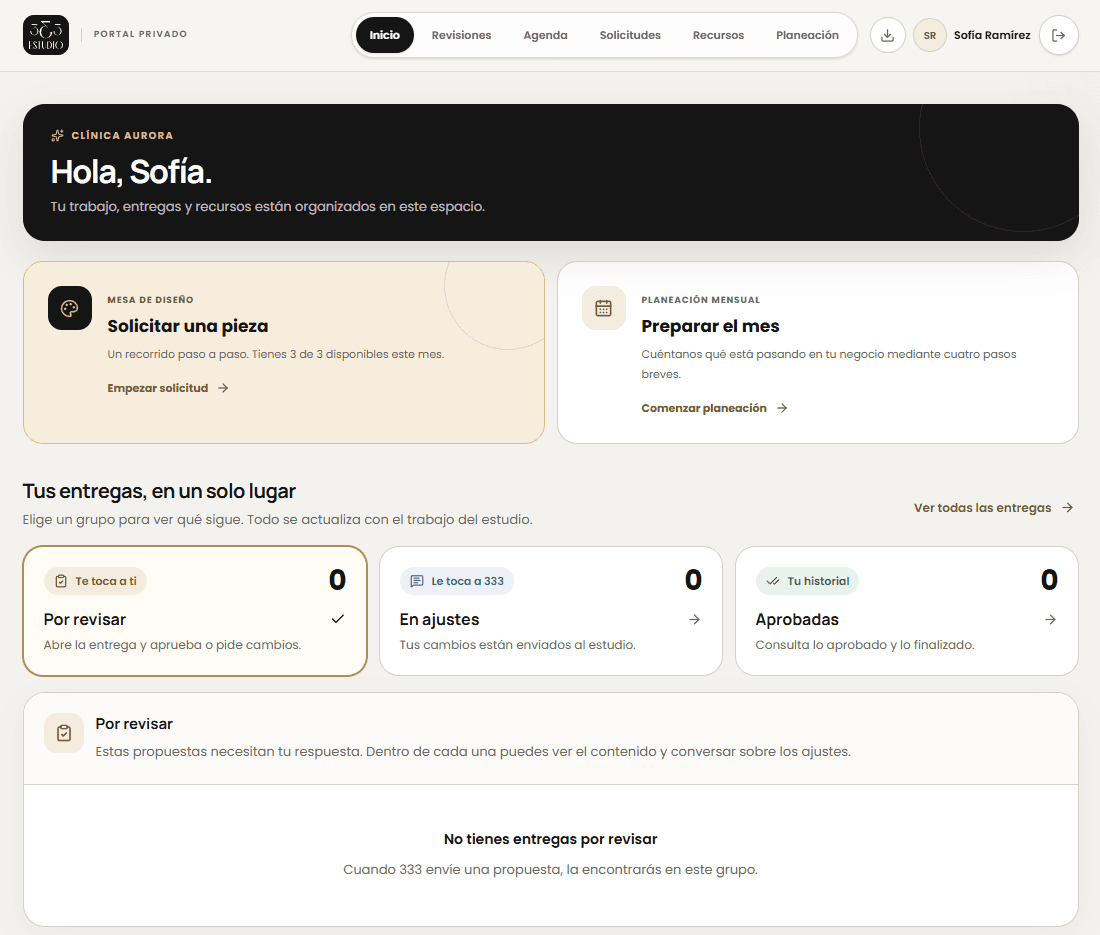Click the 333 Estudio logo
The width and height of the screenshot is (1100, 935).
tap(46, 35)
